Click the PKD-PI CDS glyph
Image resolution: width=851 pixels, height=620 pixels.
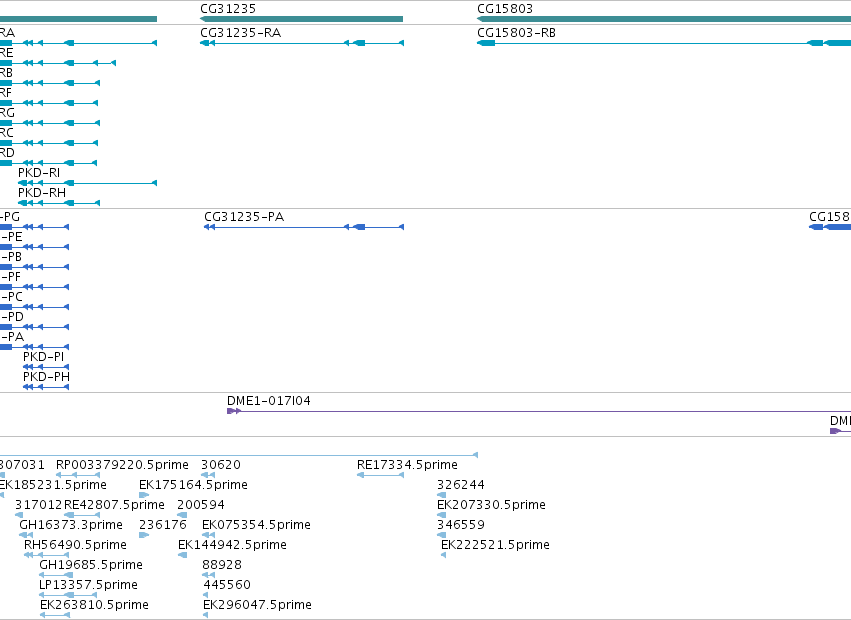click(46, 367)
